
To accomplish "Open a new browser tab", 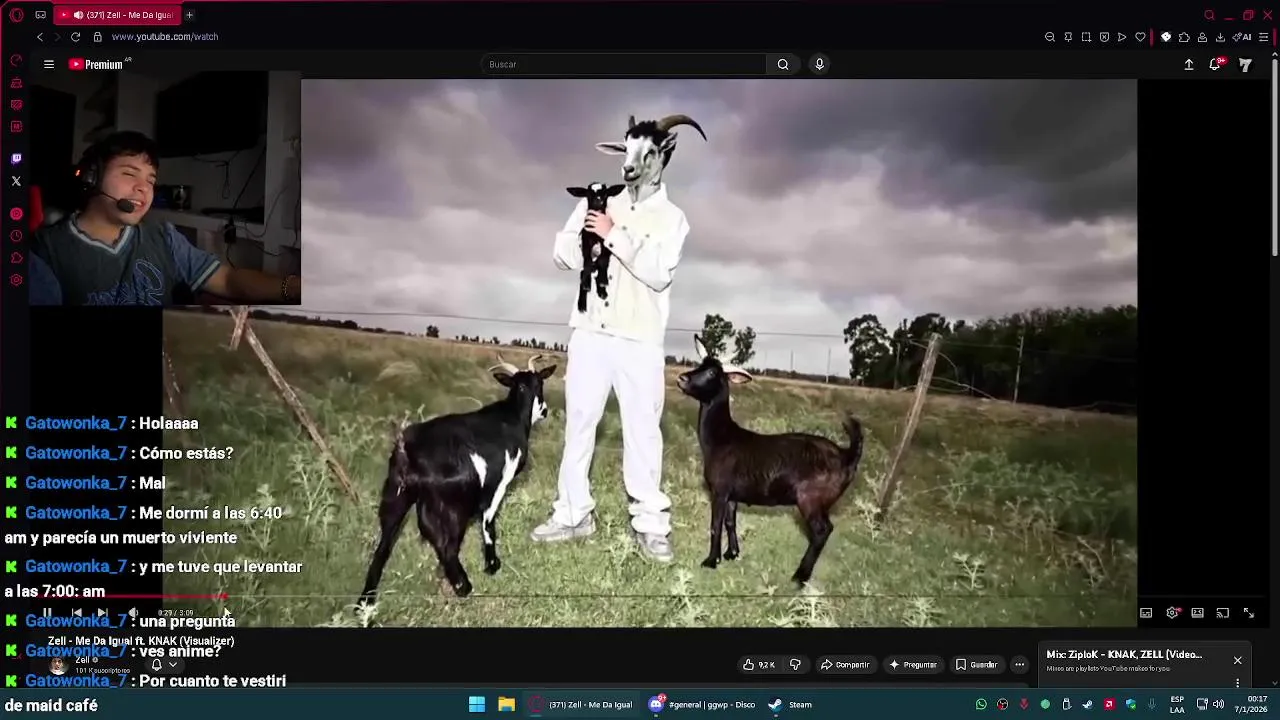I will coord(189,15).
